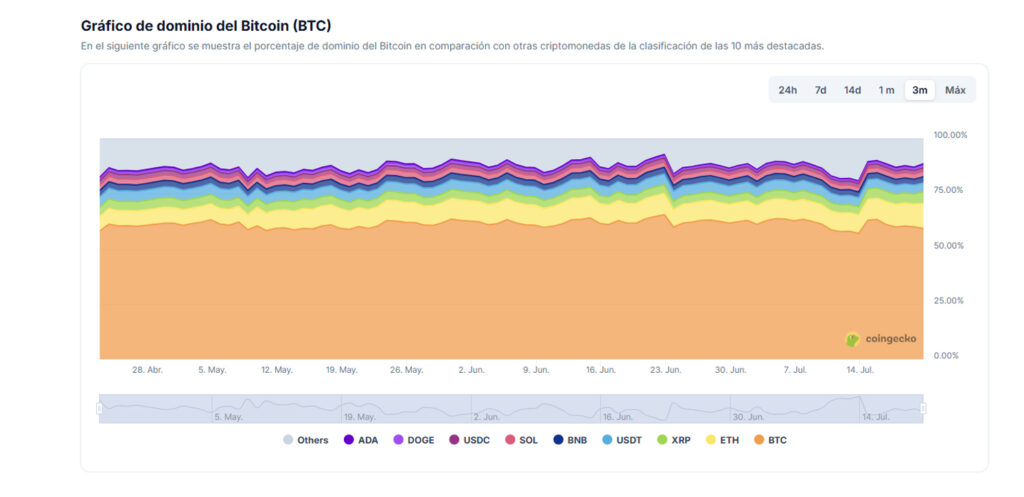Select the 1 m range button
1024x497 pixels.
[x=886, y=90]
